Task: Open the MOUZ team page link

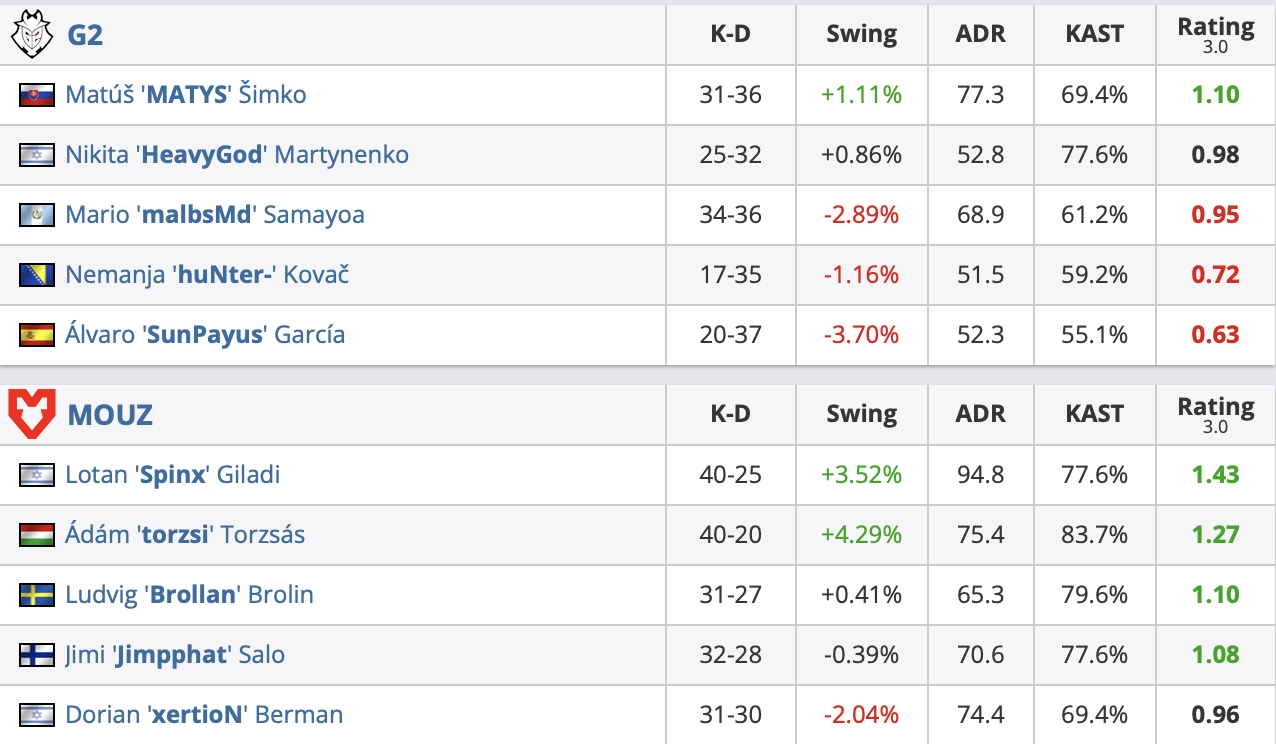Action: 110,415
